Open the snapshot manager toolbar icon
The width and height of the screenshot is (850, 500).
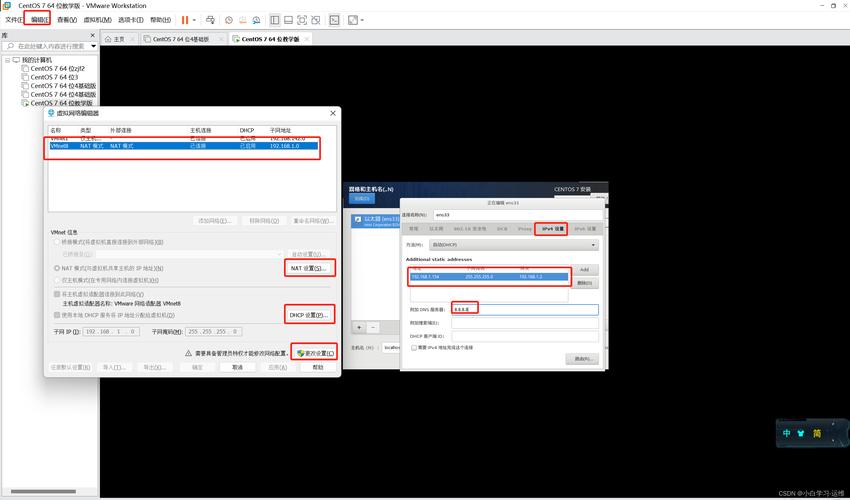point(256,20)
